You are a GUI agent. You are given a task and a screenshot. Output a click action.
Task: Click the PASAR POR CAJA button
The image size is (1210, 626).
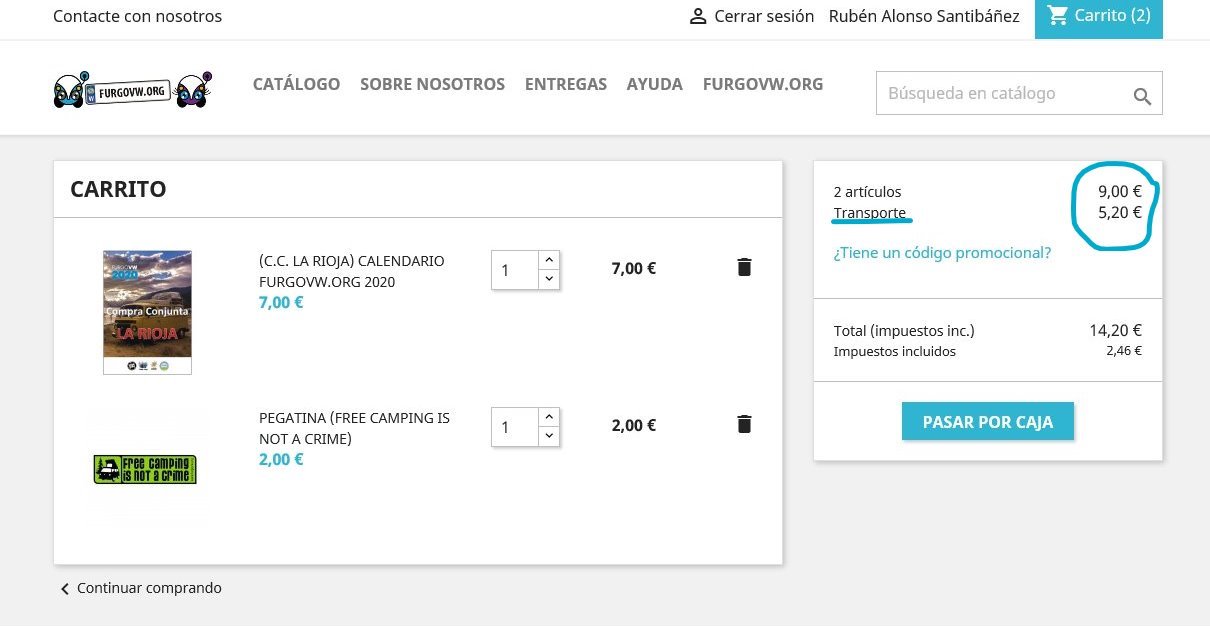[988, 421]
